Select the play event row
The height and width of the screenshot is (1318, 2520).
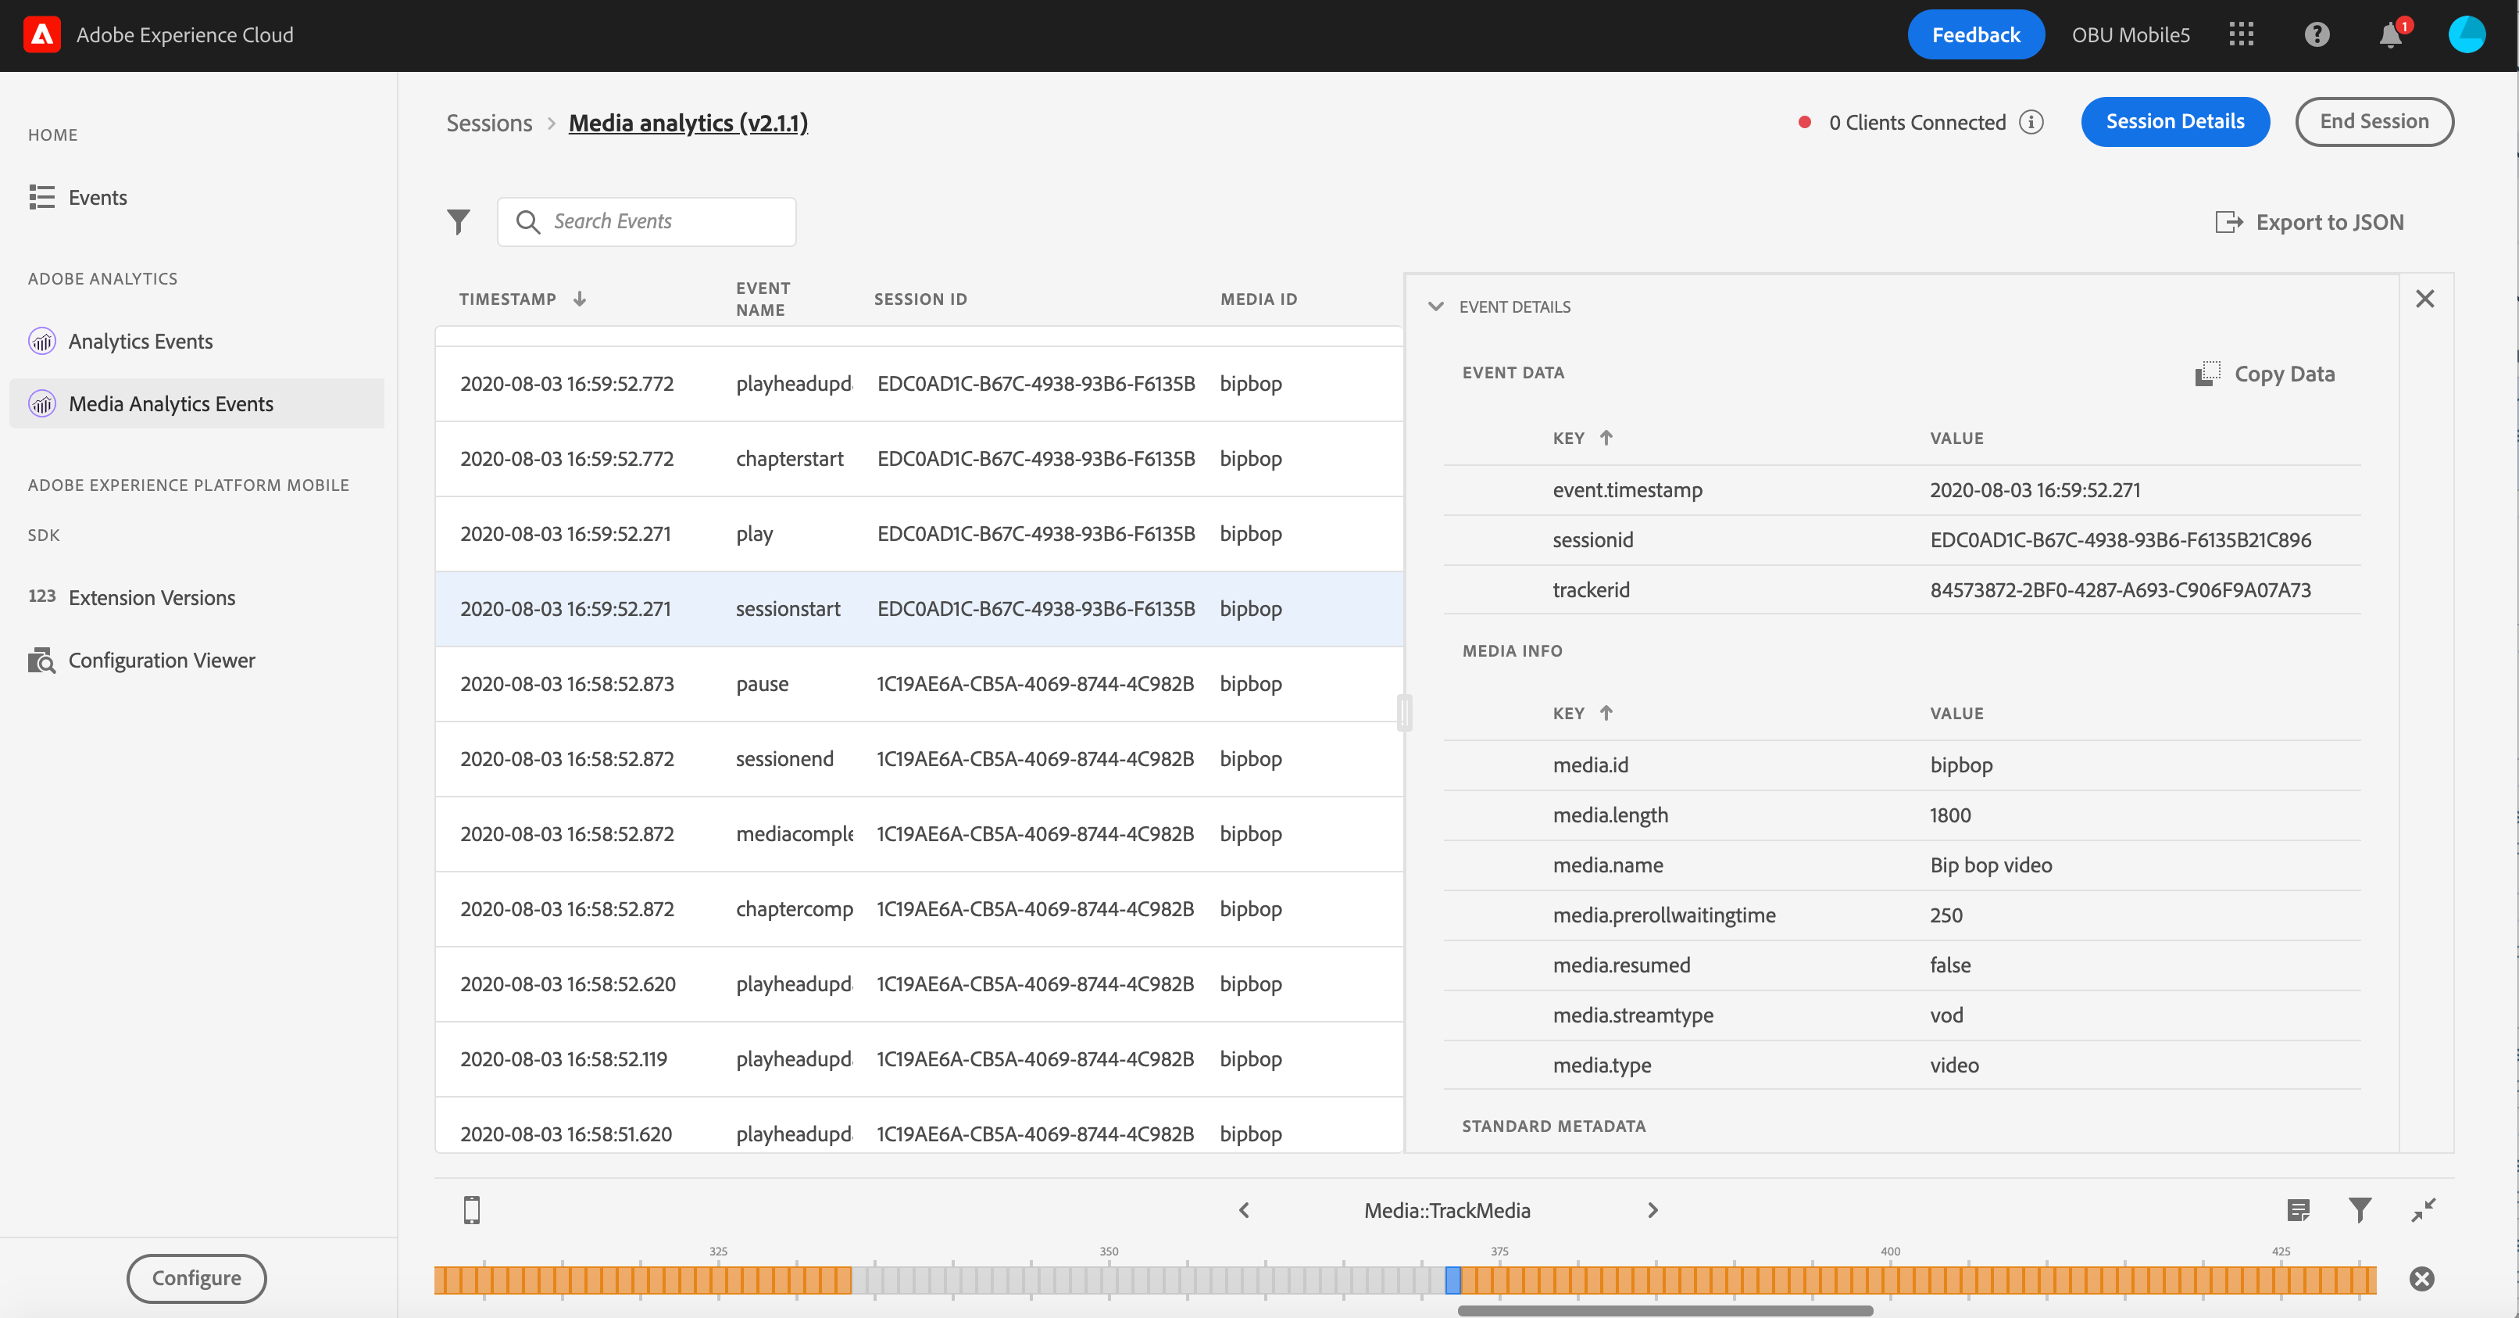pos(919,534)
